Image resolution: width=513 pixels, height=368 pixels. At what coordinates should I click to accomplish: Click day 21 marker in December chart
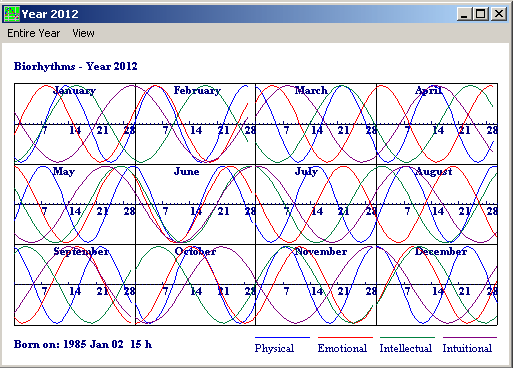coord(465,292)
